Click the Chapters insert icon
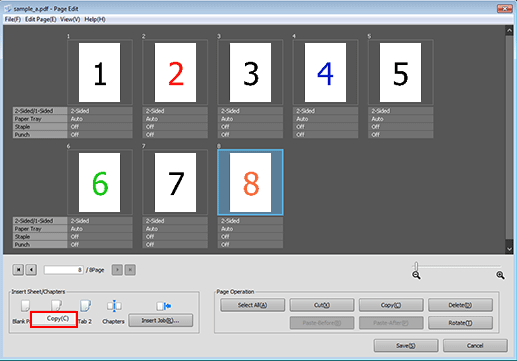Image resolution: width=517 pixels, height=361 pixels. pyautogui.click(x=114, y=306)
